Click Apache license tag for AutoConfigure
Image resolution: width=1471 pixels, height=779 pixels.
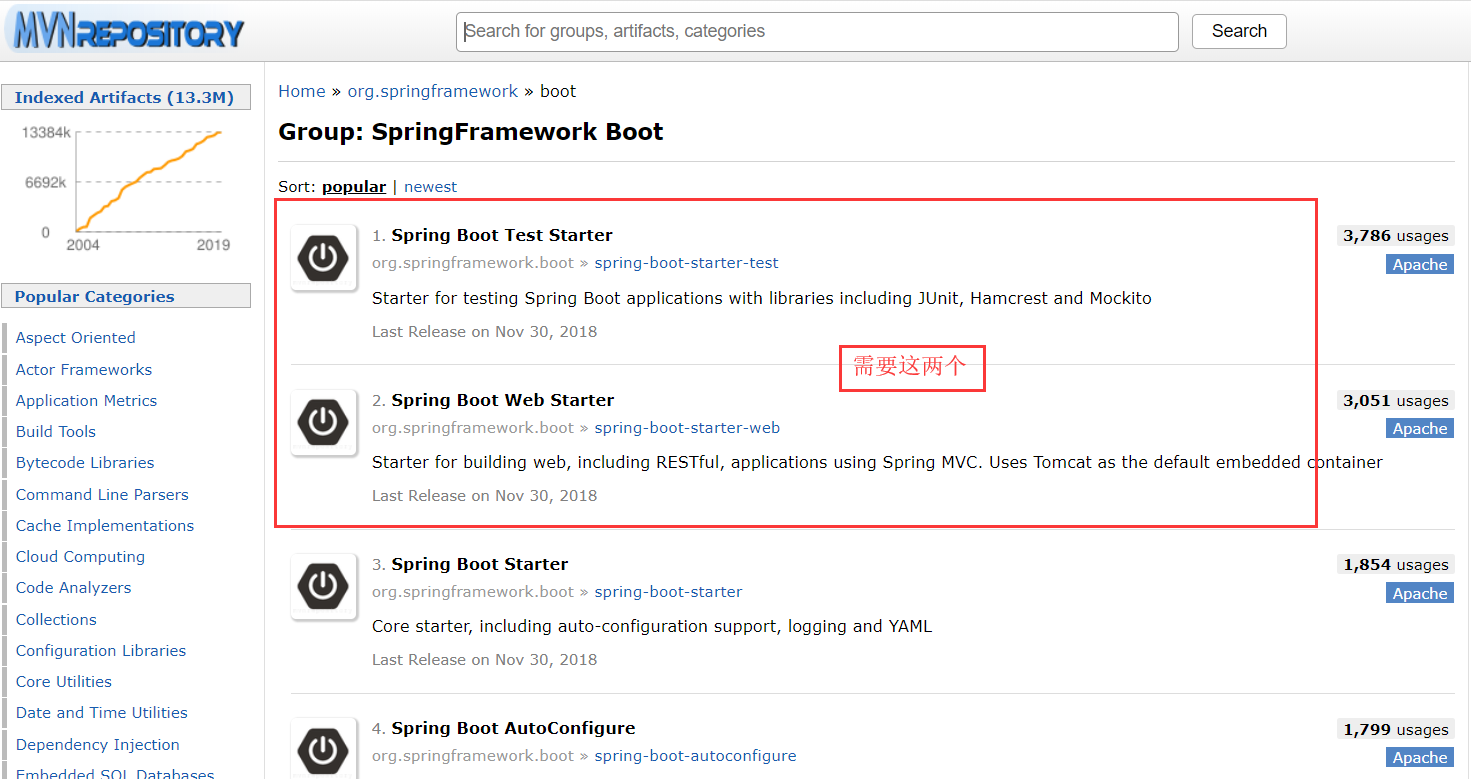click(x=1420, y=757)
